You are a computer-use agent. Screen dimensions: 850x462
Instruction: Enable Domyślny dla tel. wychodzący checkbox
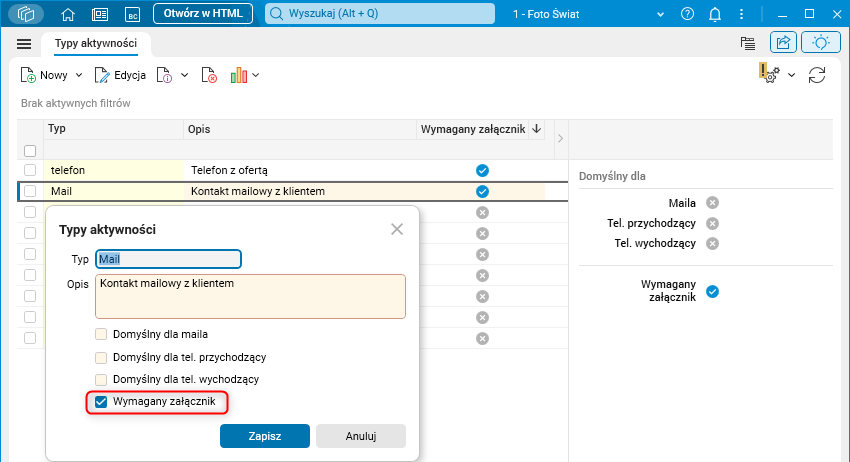[101, 380]
